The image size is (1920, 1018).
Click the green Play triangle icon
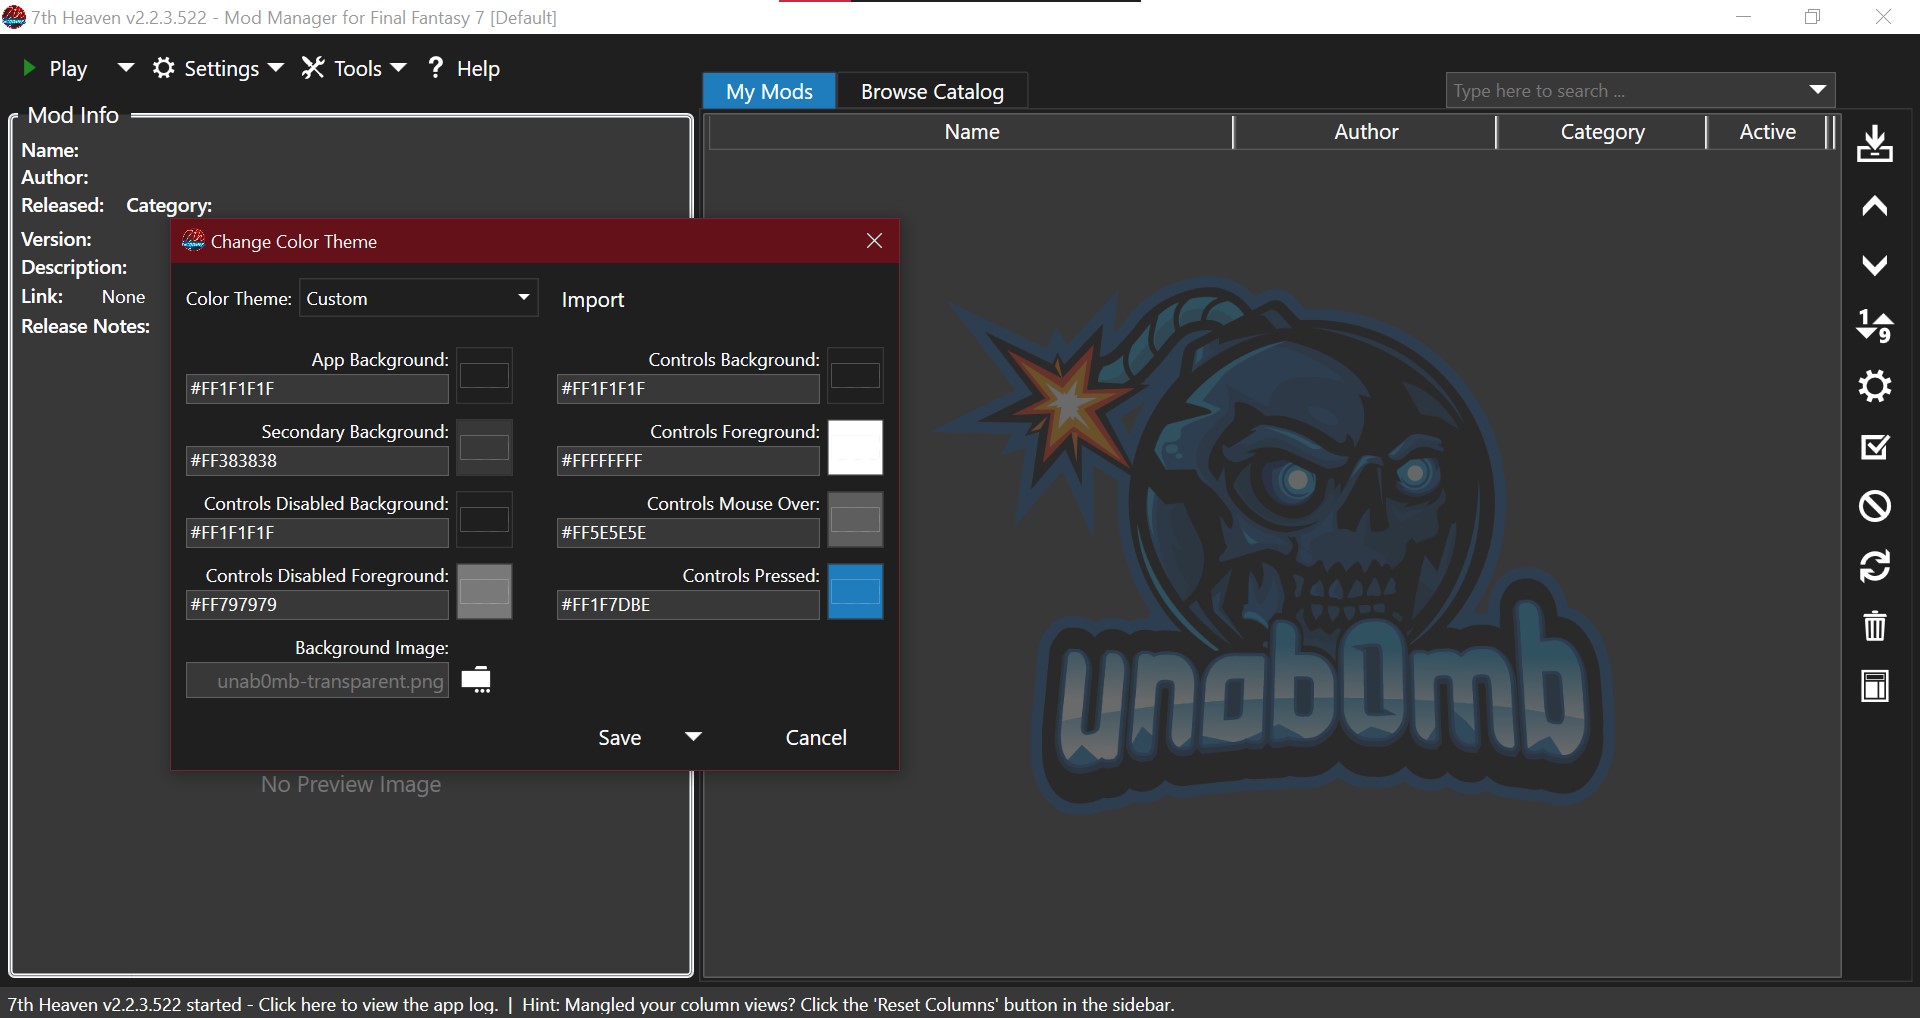click(x=29, y=68)
